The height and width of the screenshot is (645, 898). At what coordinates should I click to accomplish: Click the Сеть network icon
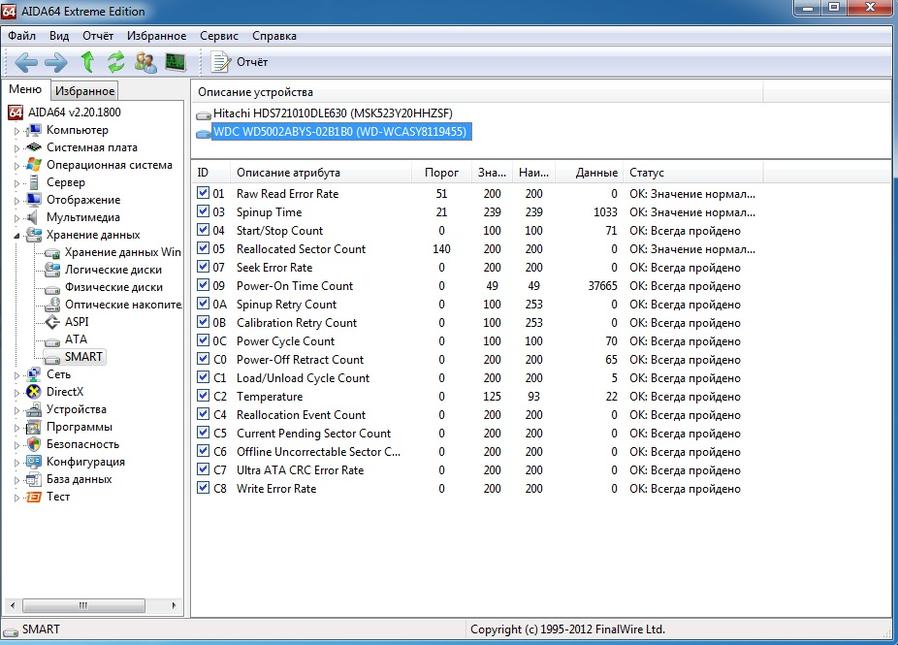(x=34, y=375)
